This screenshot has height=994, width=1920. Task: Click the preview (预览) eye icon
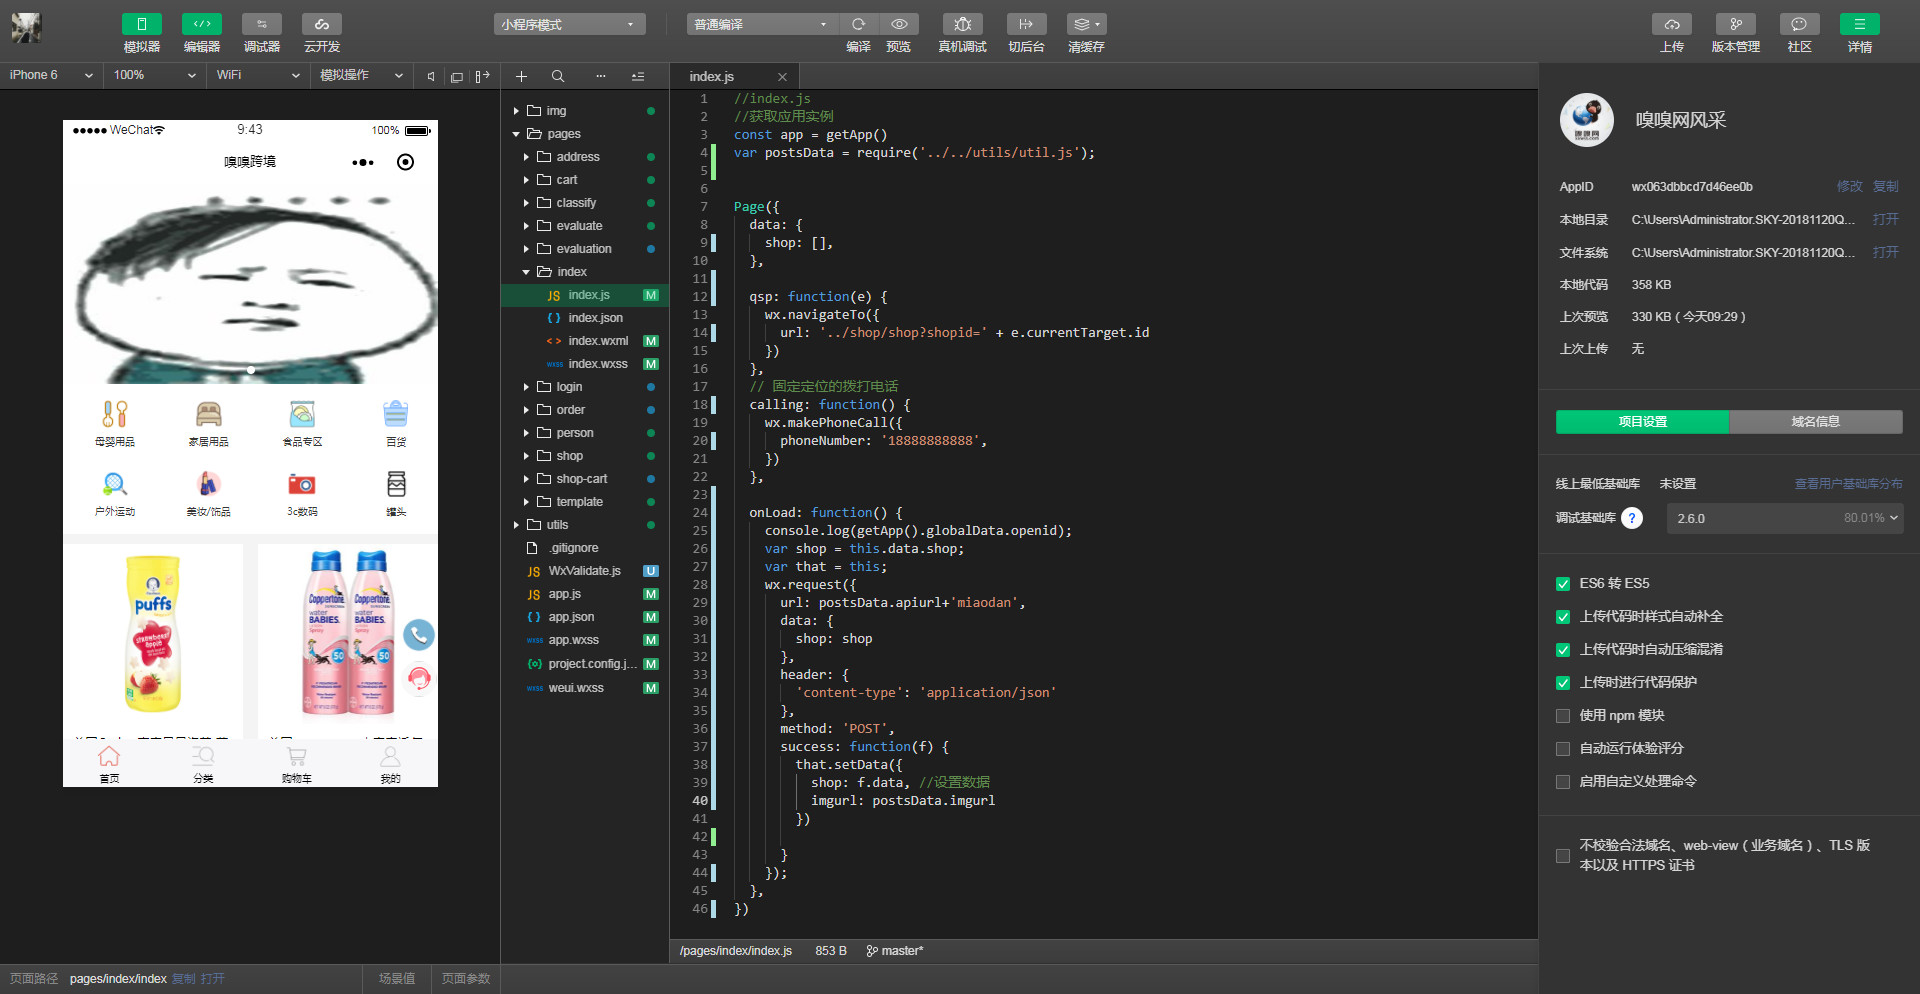tap(898, 25)
